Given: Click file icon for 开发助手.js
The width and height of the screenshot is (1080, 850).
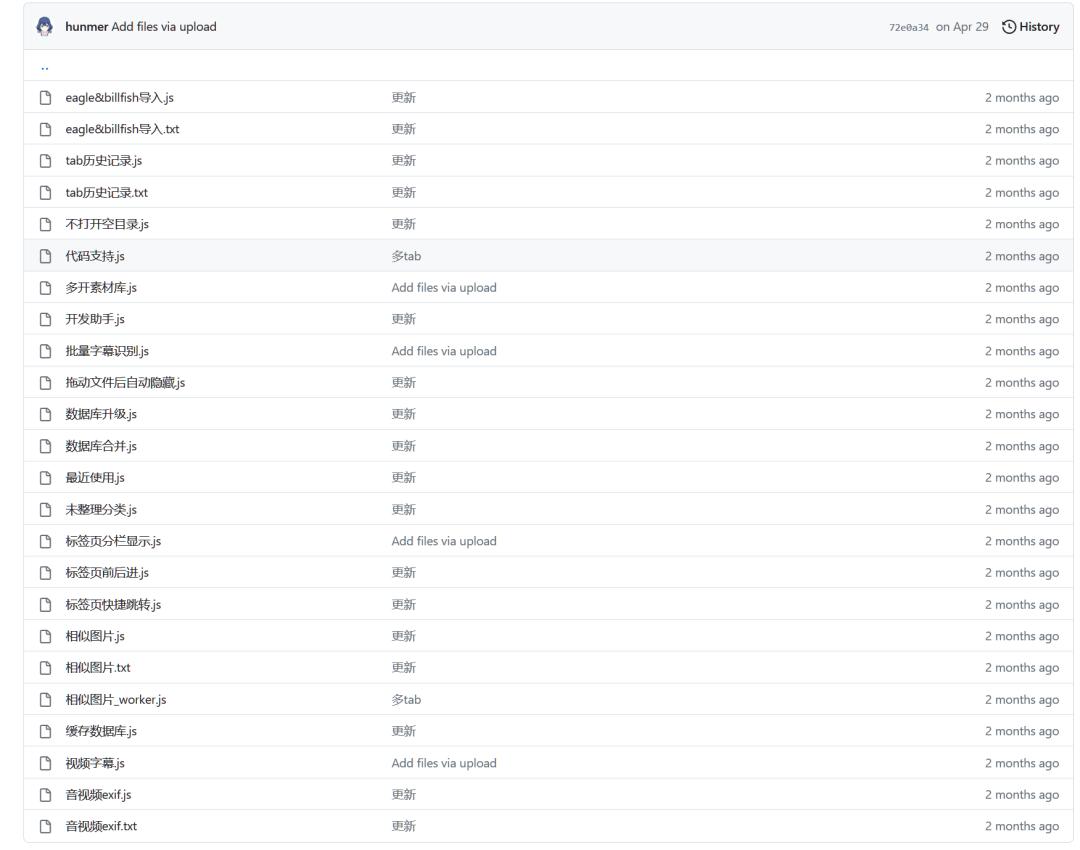Looking at the screenshot, I should [45, 320].
